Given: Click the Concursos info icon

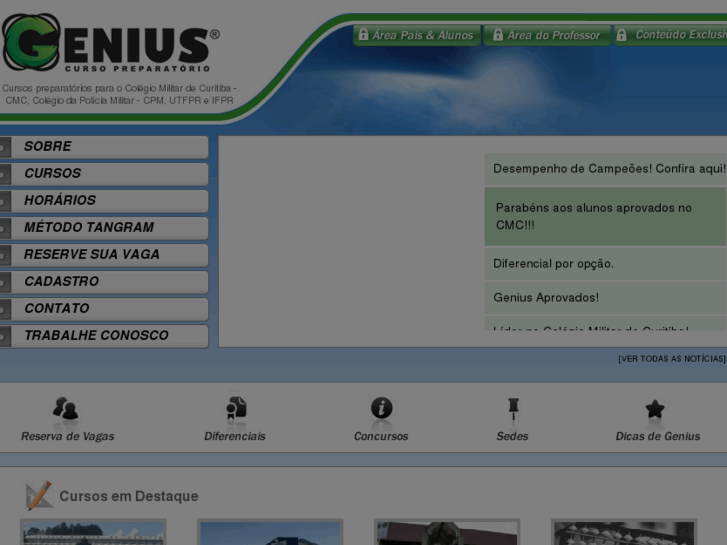Looking at the screenshot, I should [382, 408].
